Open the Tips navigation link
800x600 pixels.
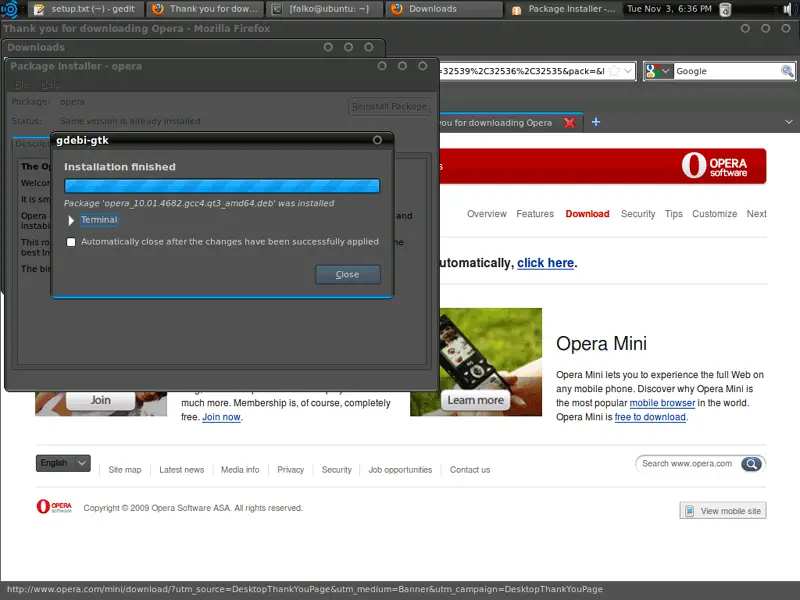[673, 214]
